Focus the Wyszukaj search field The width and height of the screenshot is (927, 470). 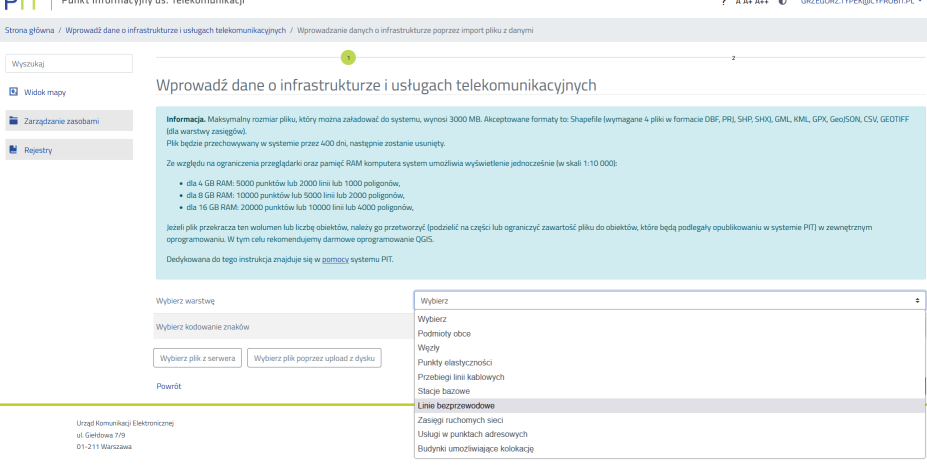click(69, 63)
